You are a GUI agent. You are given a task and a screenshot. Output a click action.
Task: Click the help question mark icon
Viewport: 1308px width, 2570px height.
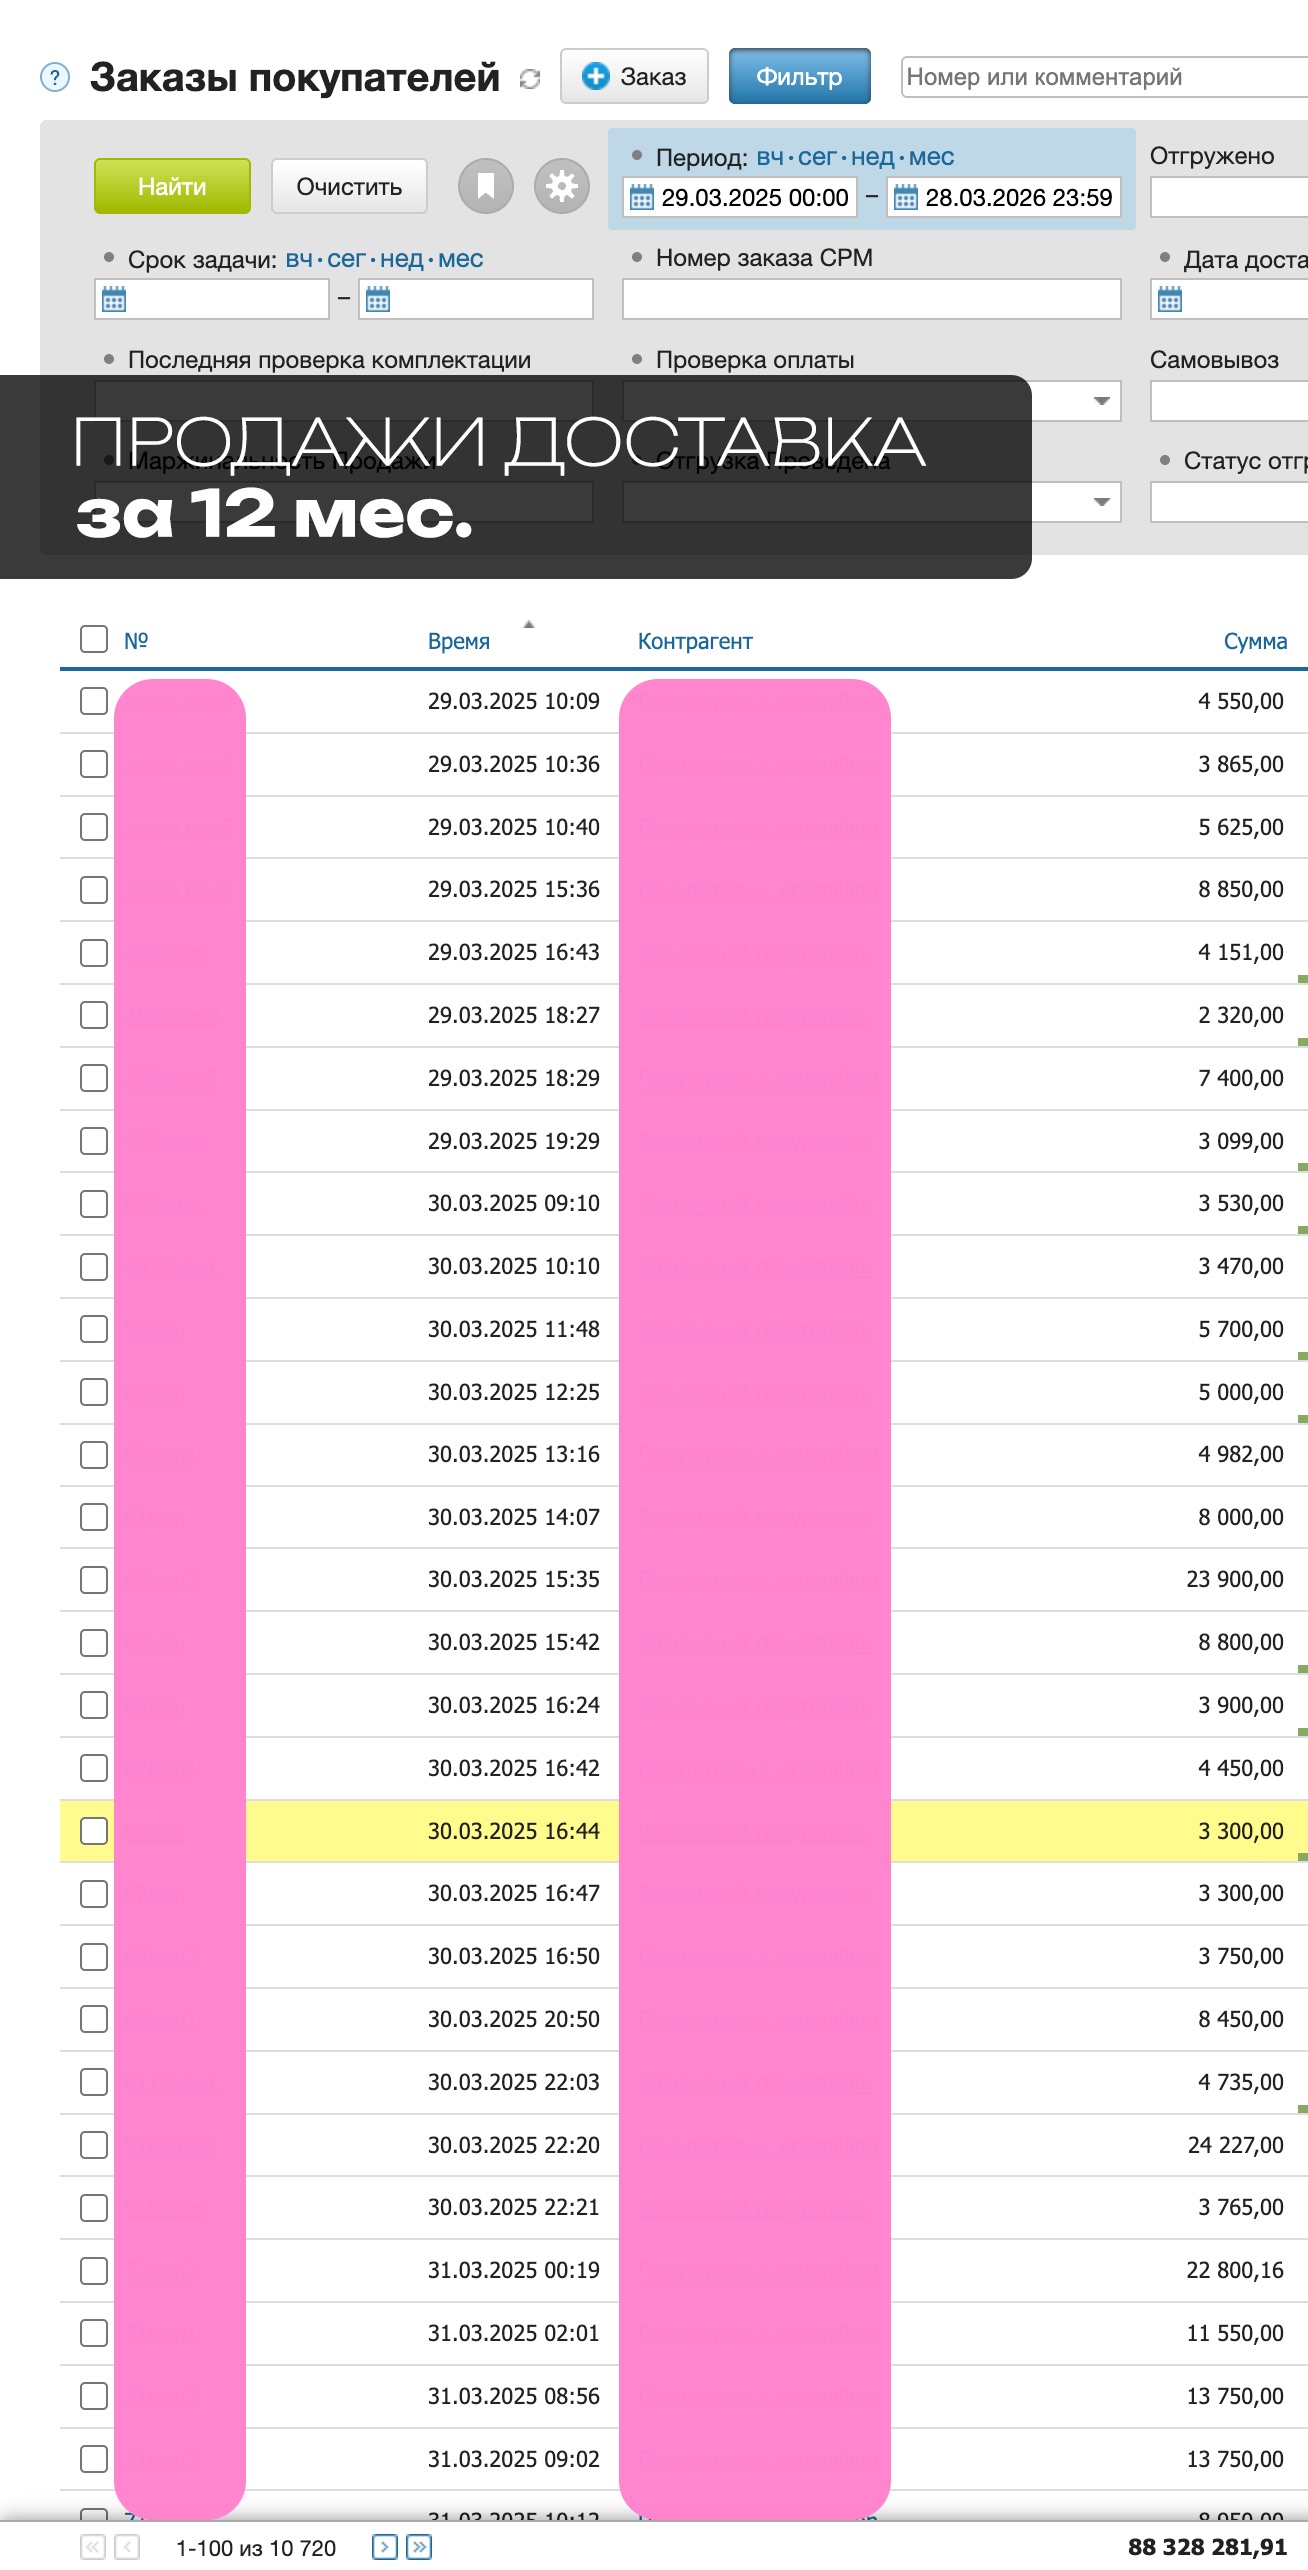pos(55,77)
